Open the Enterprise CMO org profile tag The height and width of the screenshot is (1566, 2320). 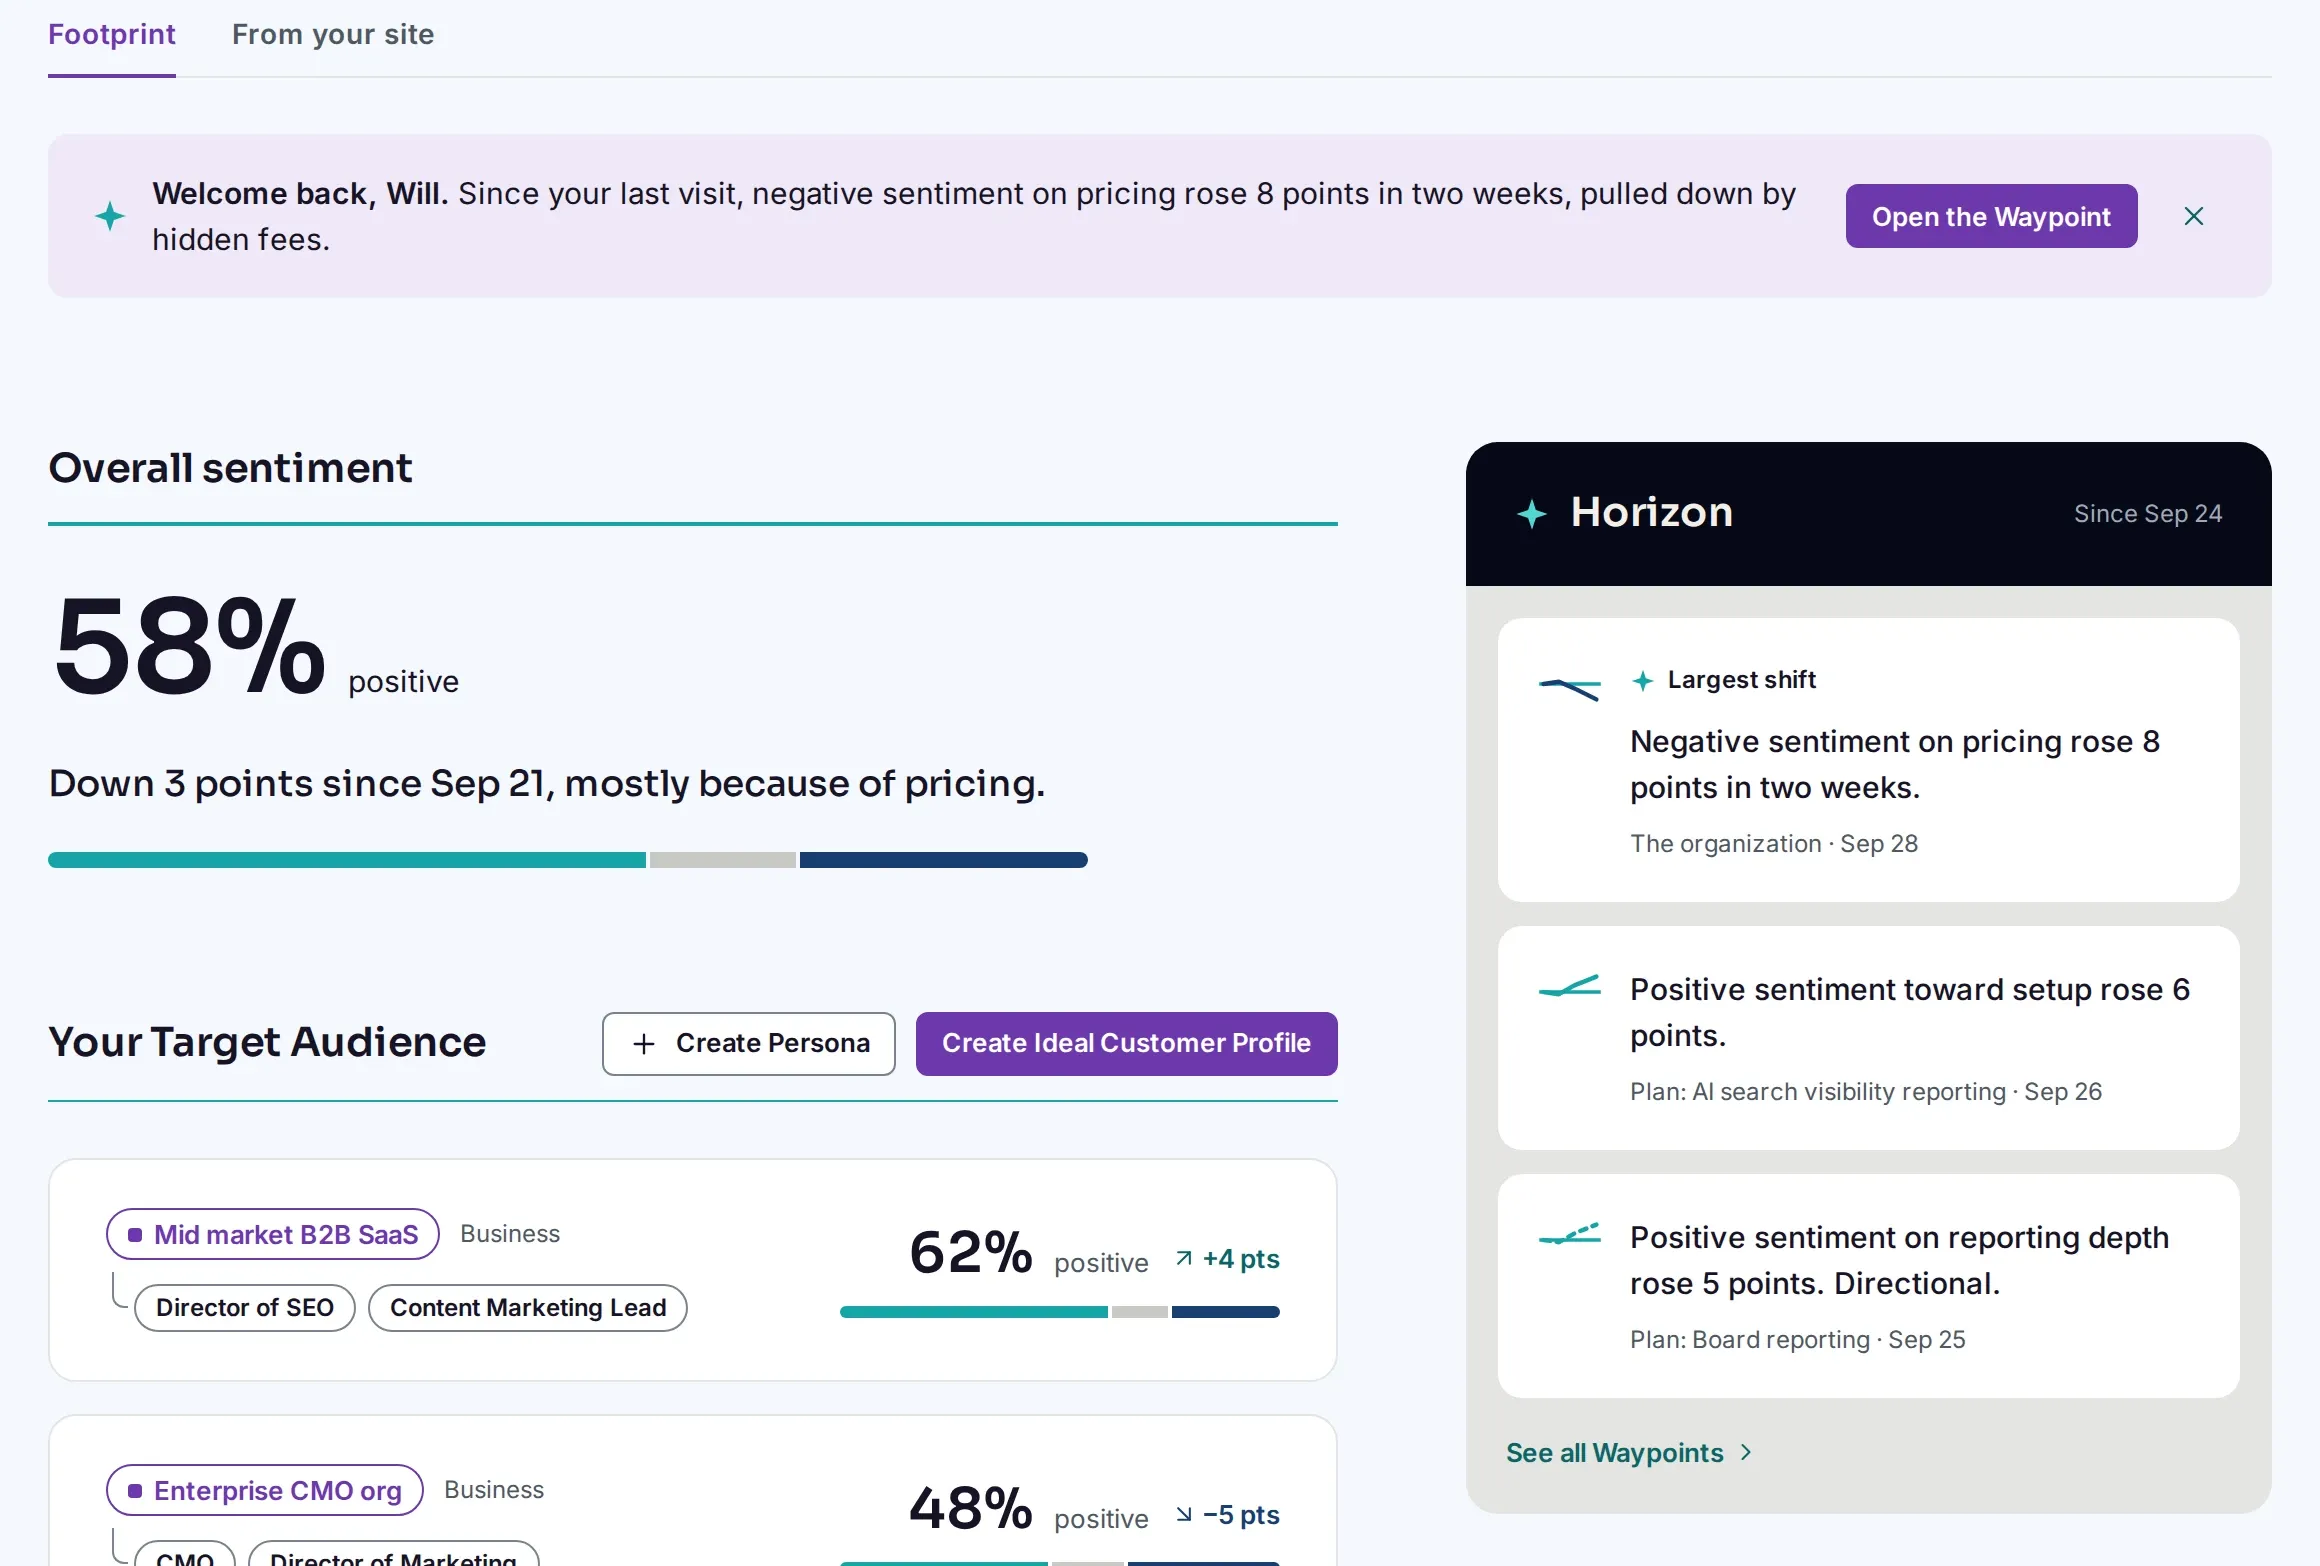265,1490
